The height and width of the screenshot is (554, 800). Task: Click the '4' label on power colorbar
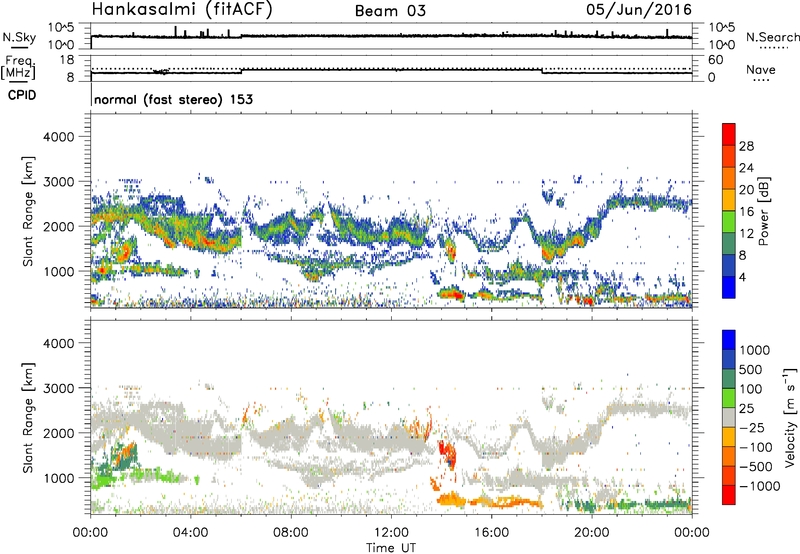[742, 278]
